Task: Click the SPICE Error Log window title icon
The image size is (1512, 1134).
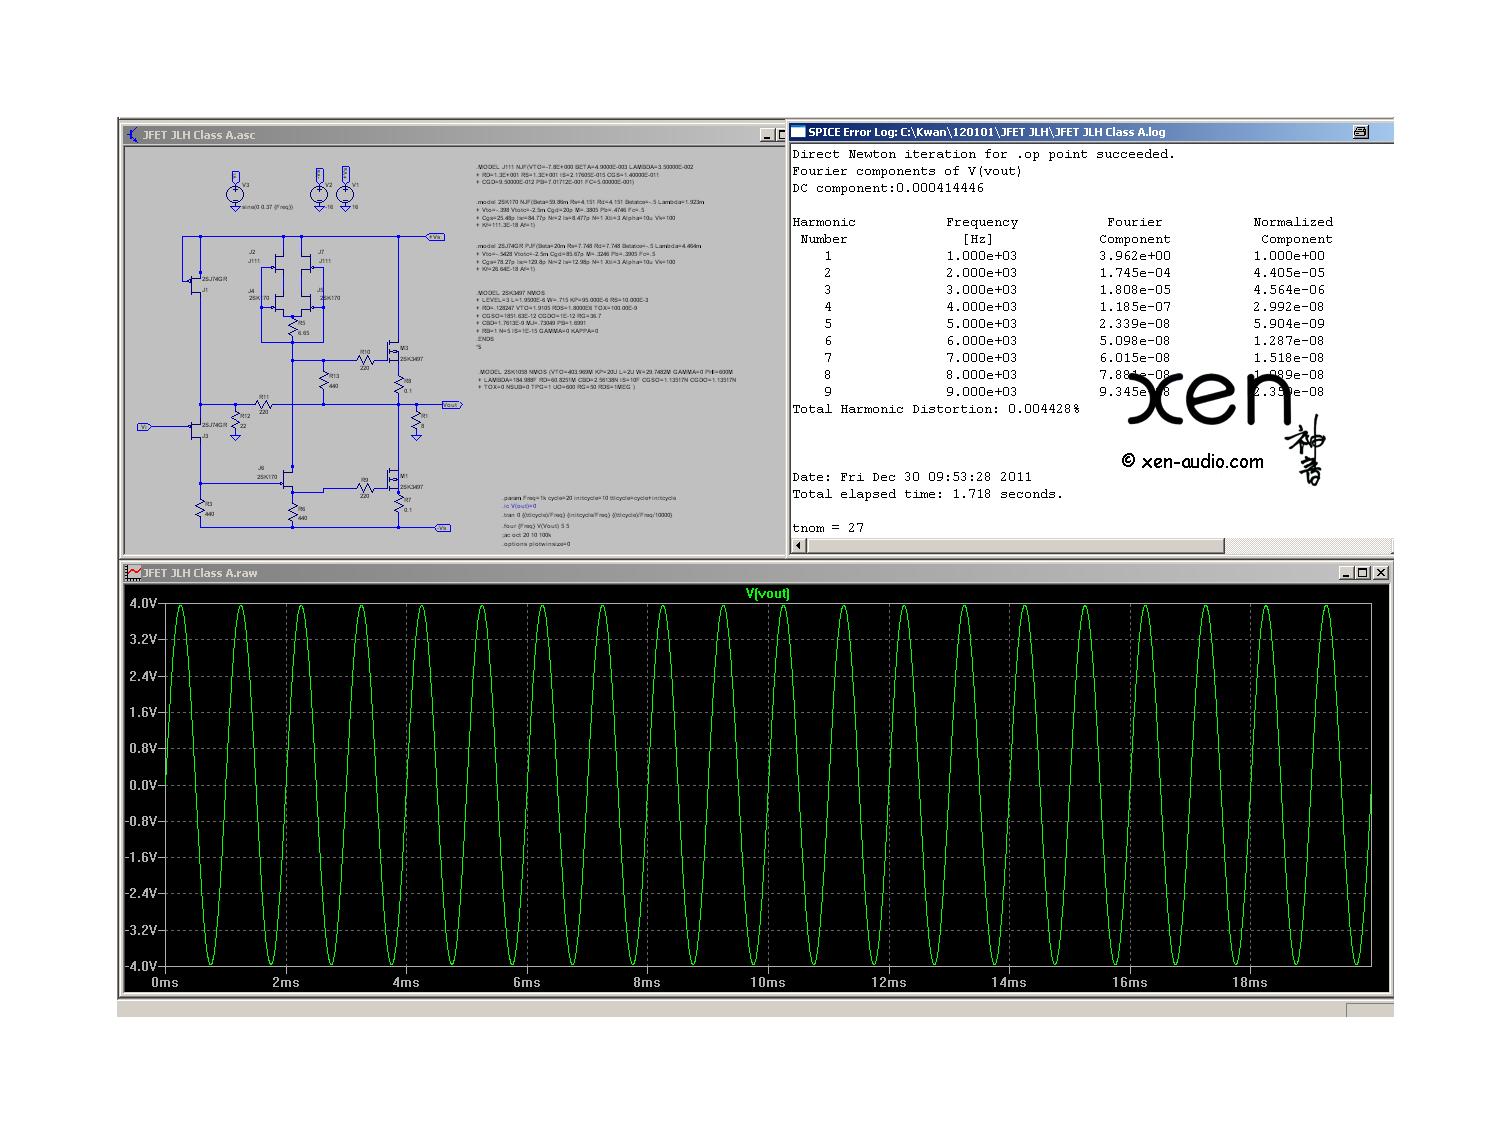Action: [798, 131]
